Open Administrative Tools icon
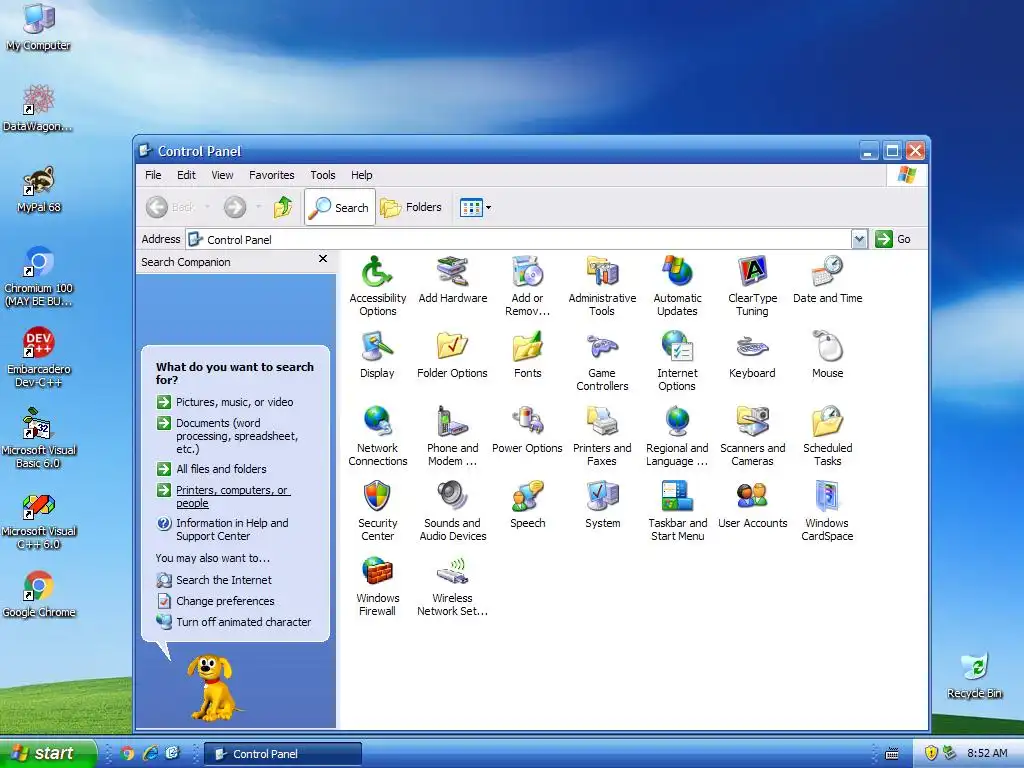Screen dimensions: 1024x768 (x=602, y=286)
